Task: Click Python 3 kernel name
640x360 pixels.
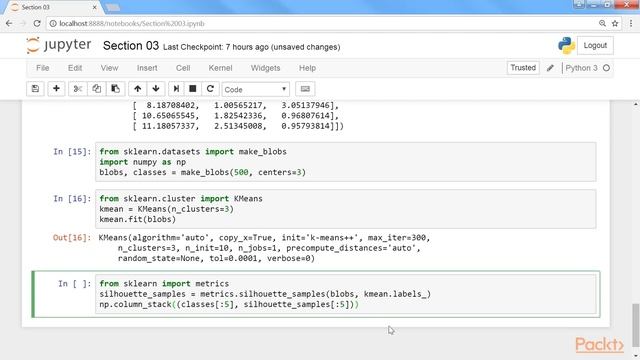Action: click(x=581, y=68)
